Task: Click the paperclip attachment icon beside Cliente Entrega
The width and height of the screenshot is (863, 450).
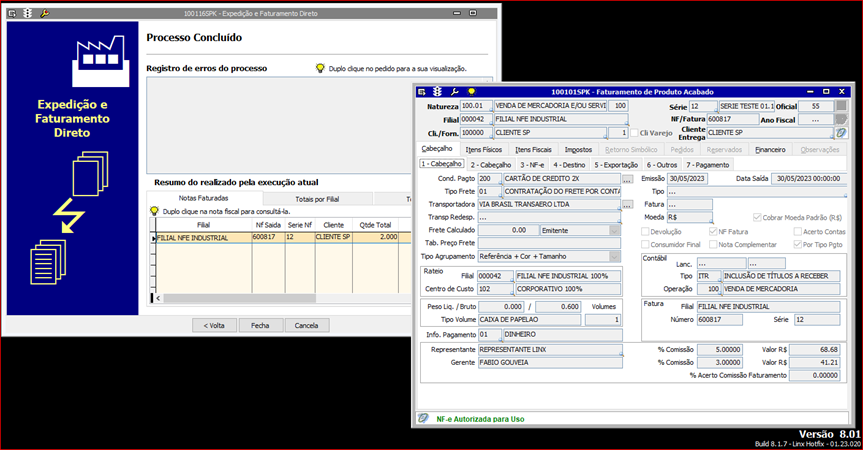Action: (x=841, y=133)
